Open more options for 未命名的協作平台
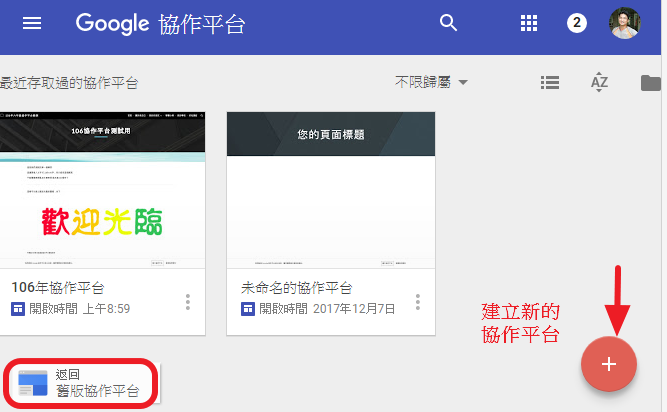This screenshot has height=412, width=667. (418, 301)
